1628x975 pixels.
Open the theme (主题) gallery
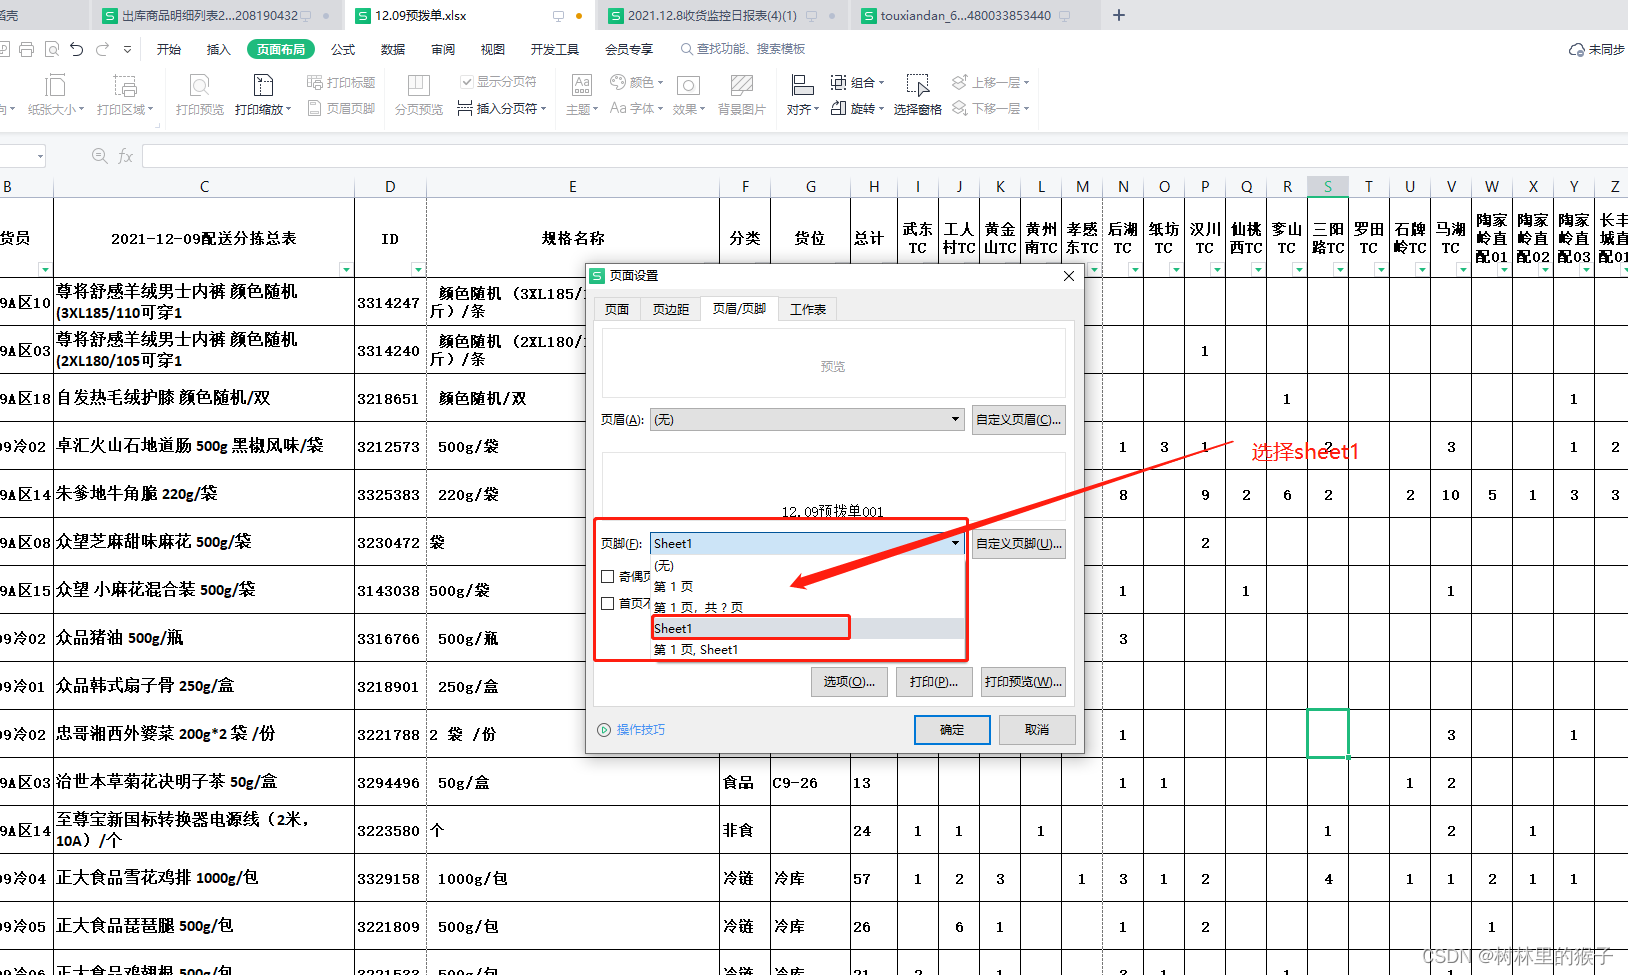tap(582, 96)
